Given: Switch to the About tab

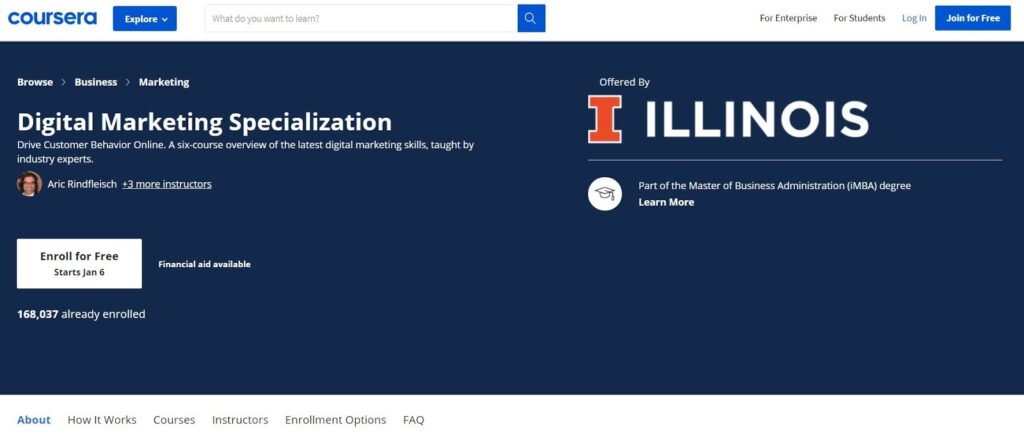Looking at the screenshot, I should tap(34, 420).
